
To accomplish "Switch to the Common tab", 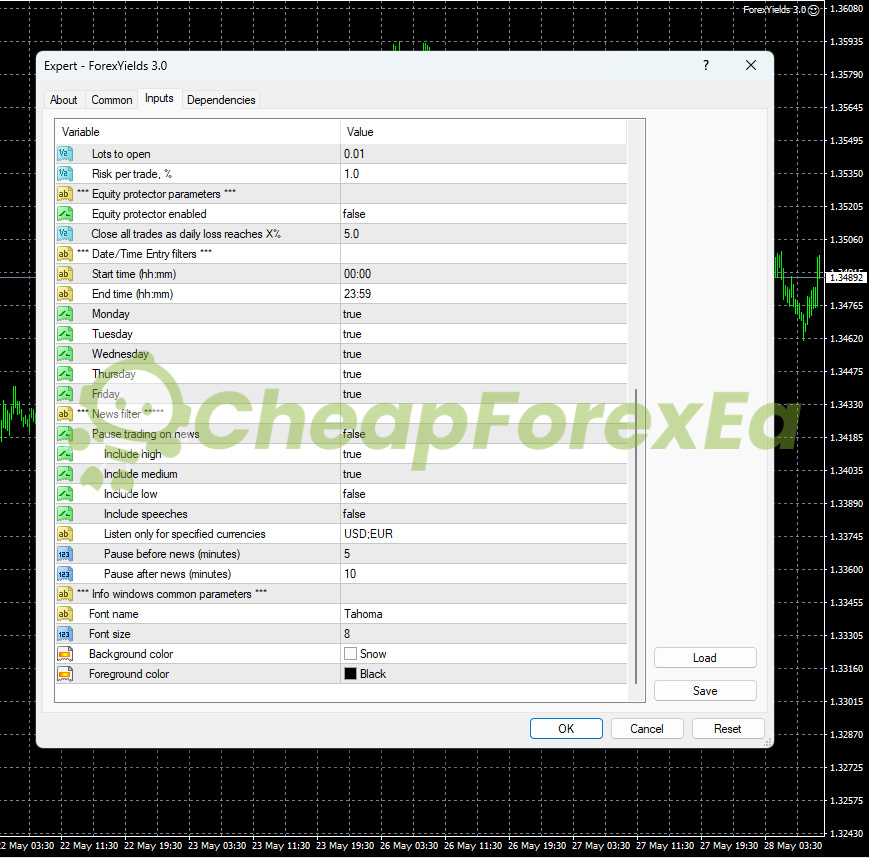I will [112, 100].
